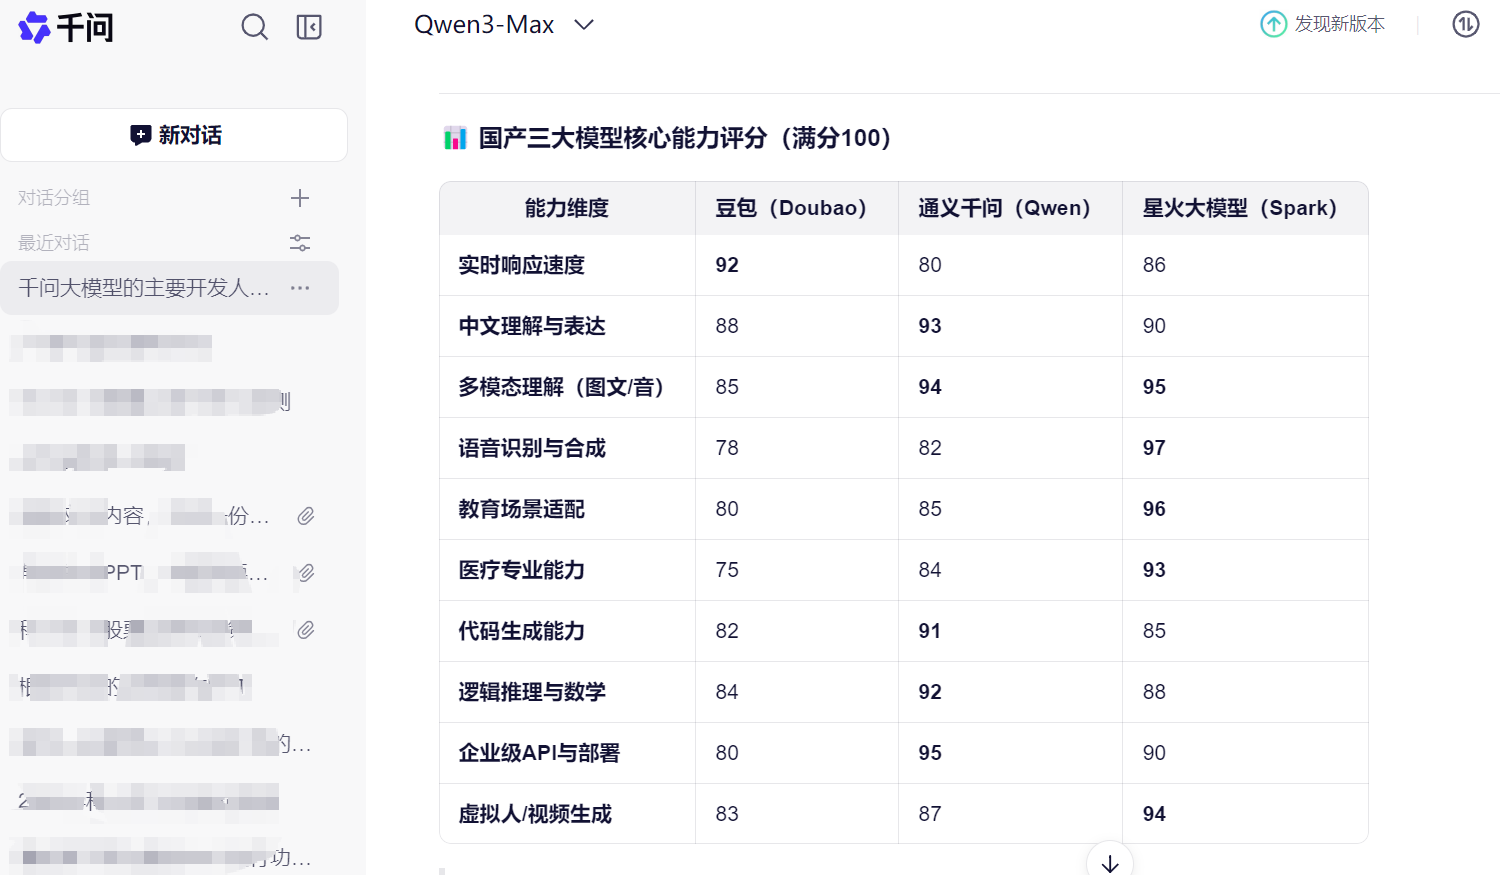Click the Qianwen logo at top left
This screenshot has height=875, width=1500.
click(x=66, y=27)
